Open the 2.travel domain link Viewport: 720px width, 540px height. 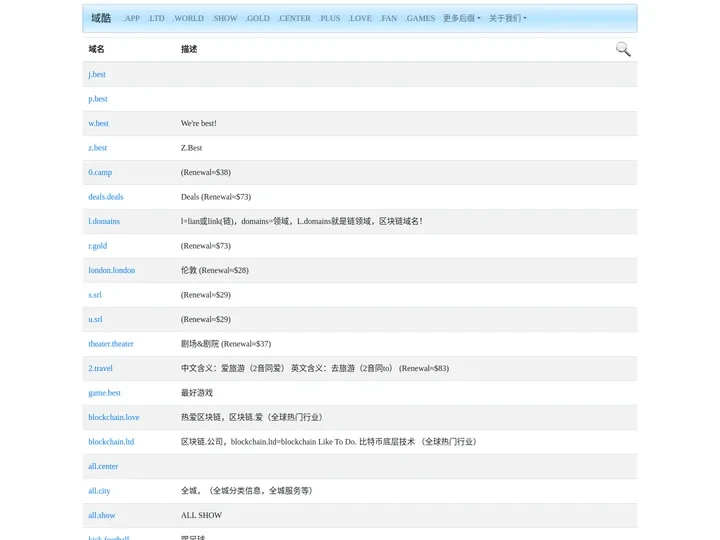click(x=100, y=368)
